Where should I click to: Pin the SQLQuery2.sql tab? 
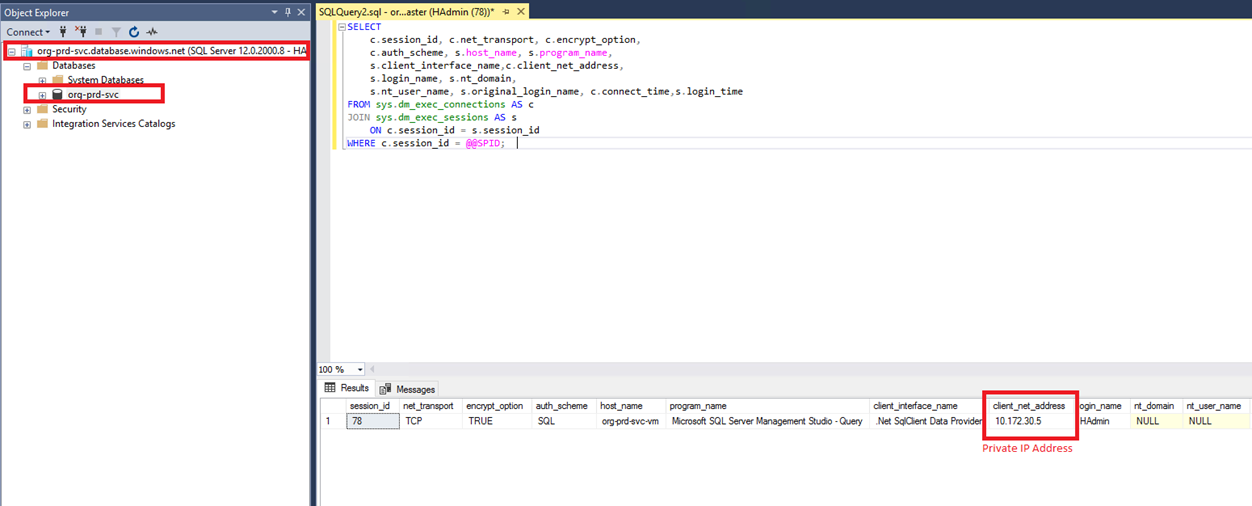(506, 12)
